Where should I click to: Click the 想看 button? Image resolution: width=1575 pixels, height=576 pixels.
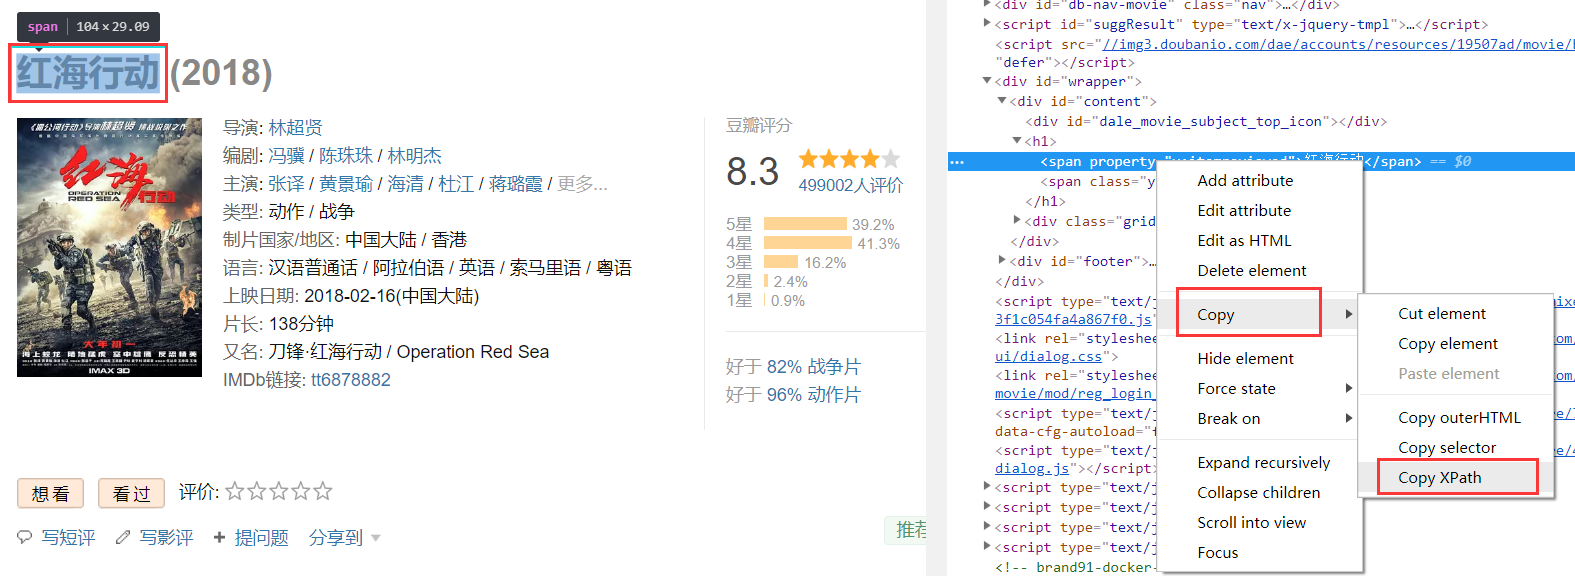pyautogui.click(x=51, y=493)
